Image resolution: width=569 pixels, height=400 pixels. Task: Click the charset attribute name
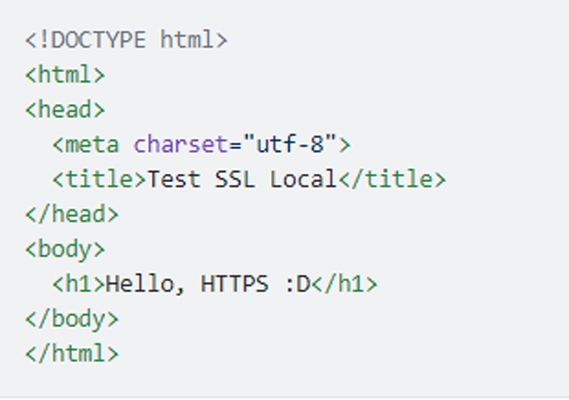click(x=181, y=144)
